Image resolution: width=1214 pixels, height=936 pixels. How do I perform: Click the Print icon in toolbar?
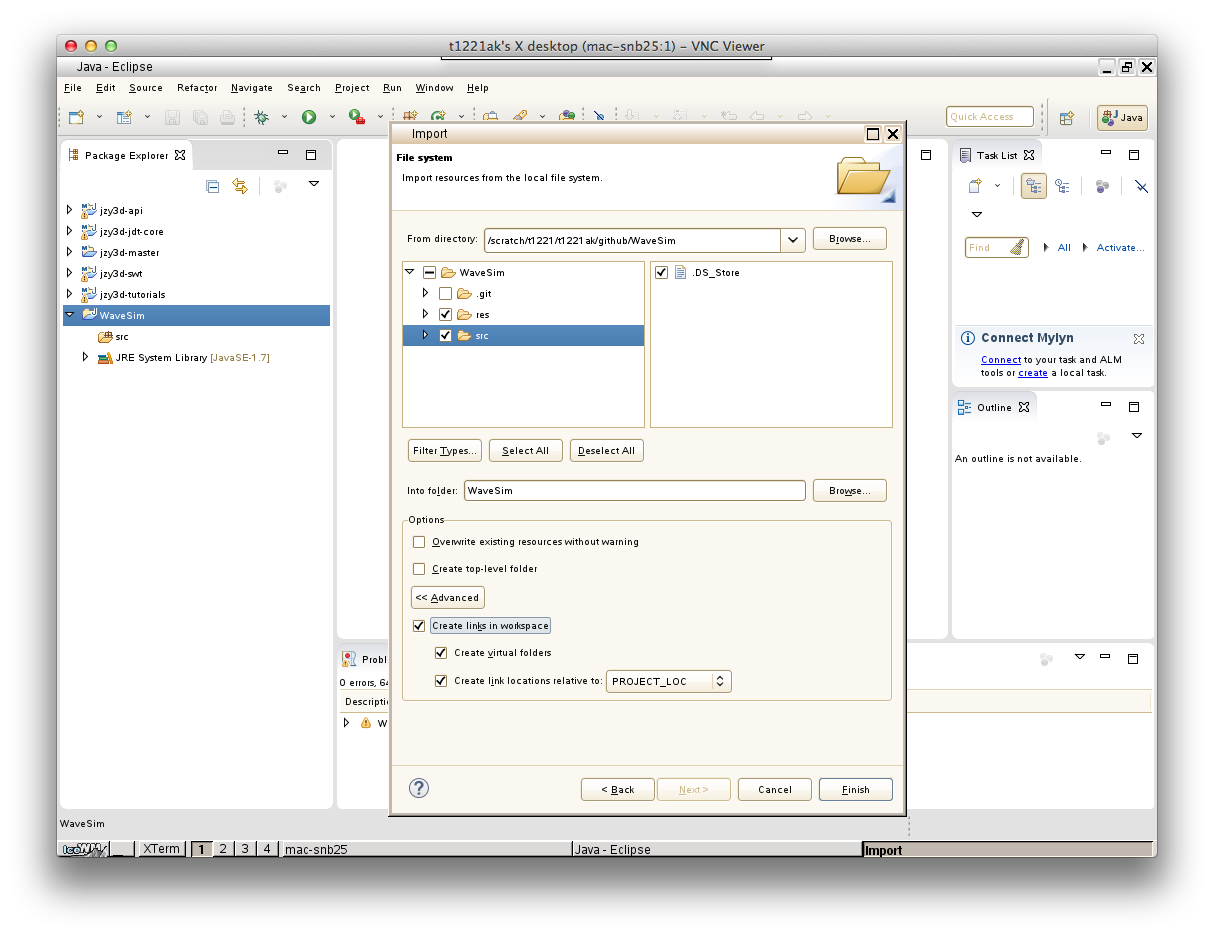227,117
